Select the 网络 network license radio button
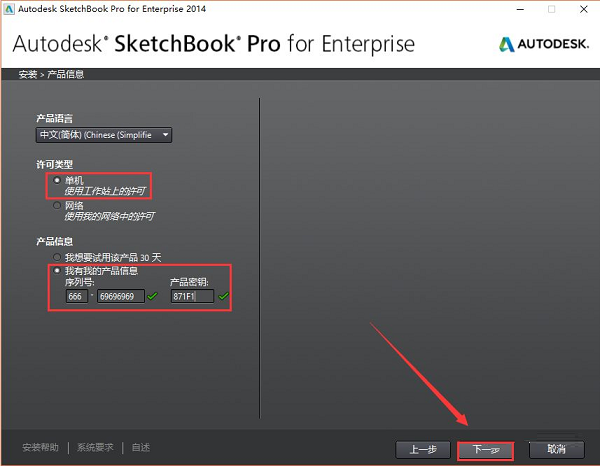This screenshot has width=600, height=466. coord(57,205)
